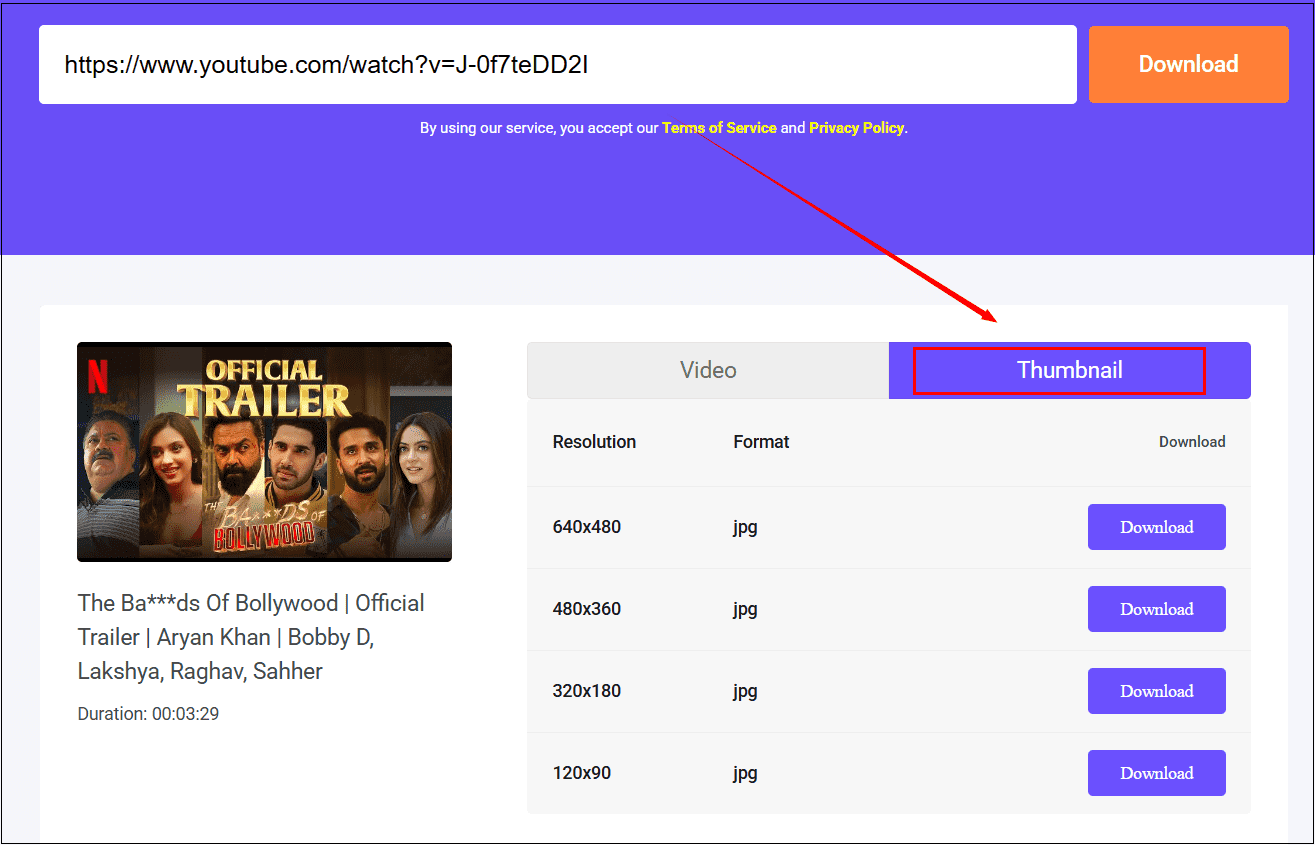Download the 320x180 jpg thumbnail
Viewport: 1315px width, 845px height.
tap(1157, 691)
